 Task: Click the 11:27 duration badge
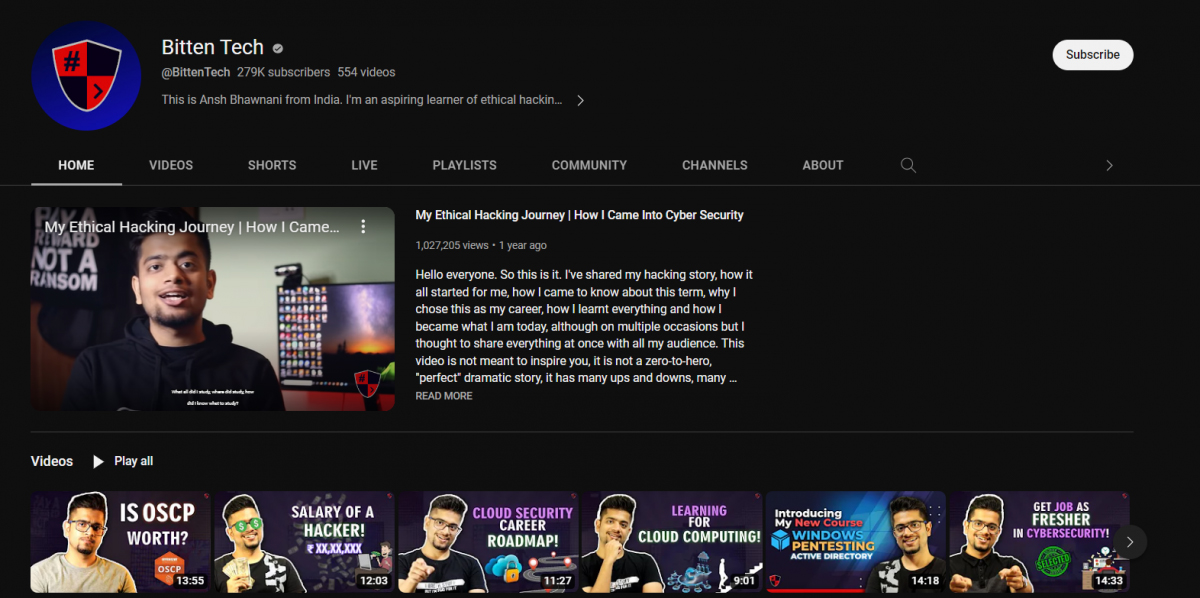coord(557,580)
